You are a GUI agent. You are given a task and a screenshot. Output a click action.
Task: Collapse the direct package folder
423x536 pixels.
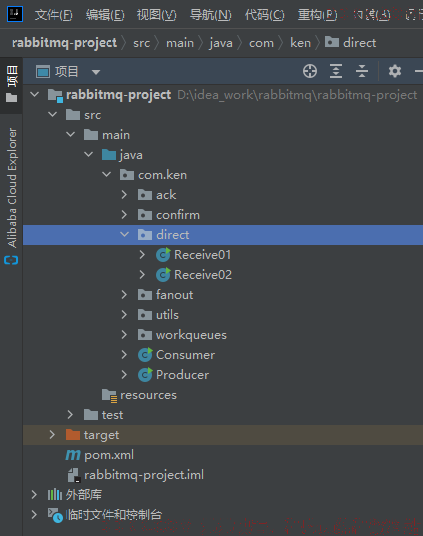coord(124,234)
